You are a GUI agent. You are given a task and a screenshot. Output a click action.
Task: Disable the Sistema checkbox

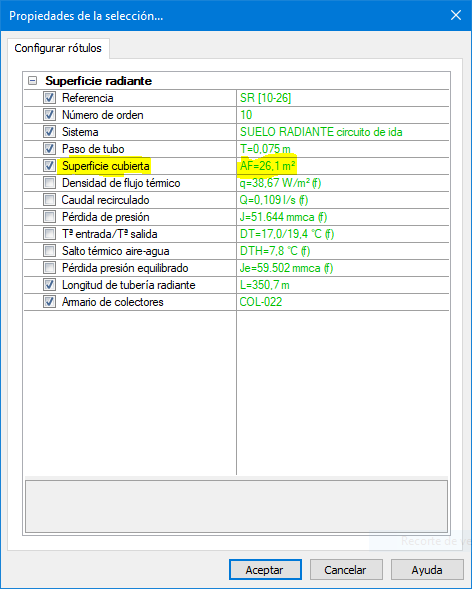coord(49,131)
